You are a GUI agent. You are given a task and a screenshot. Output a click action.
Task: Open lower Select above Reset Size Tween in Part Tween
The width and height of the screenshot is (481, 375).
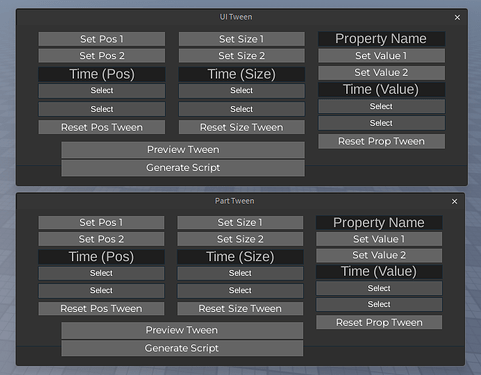(240, 291)
